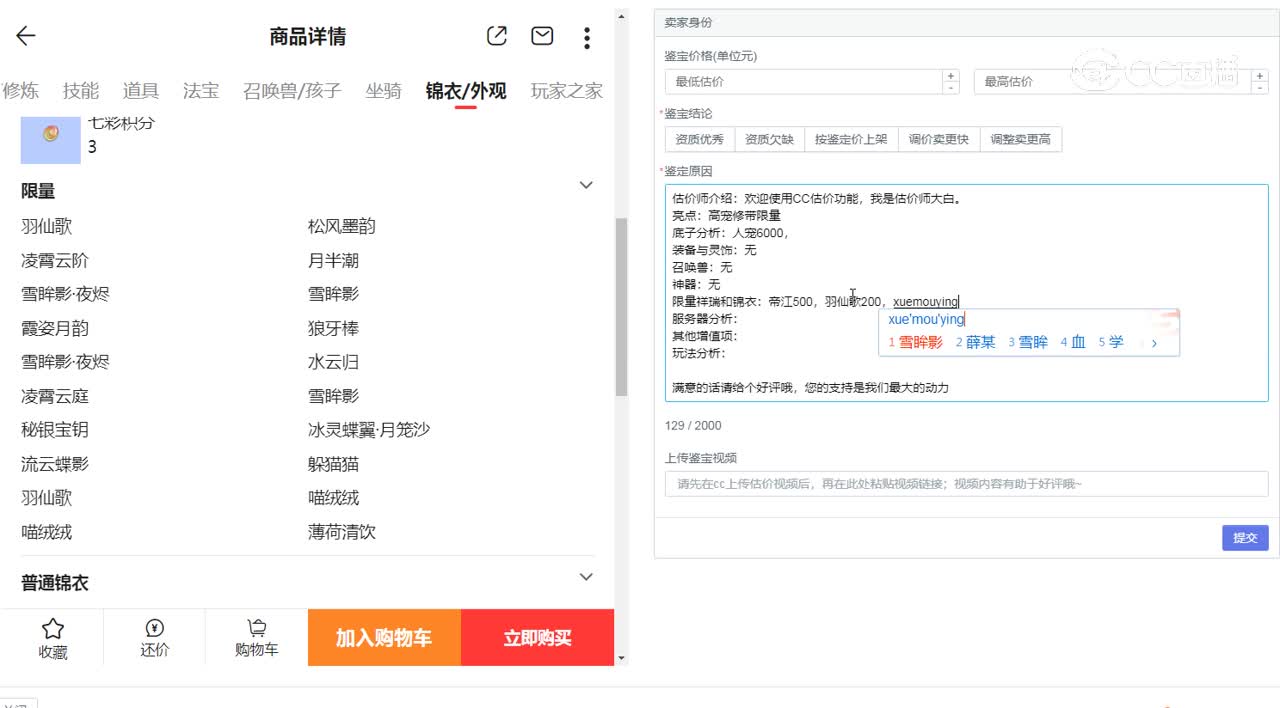This screenshot has height=708, width=1280.
Task: Select the 资质欠缺 conclusion option
Action: point(771,139)
